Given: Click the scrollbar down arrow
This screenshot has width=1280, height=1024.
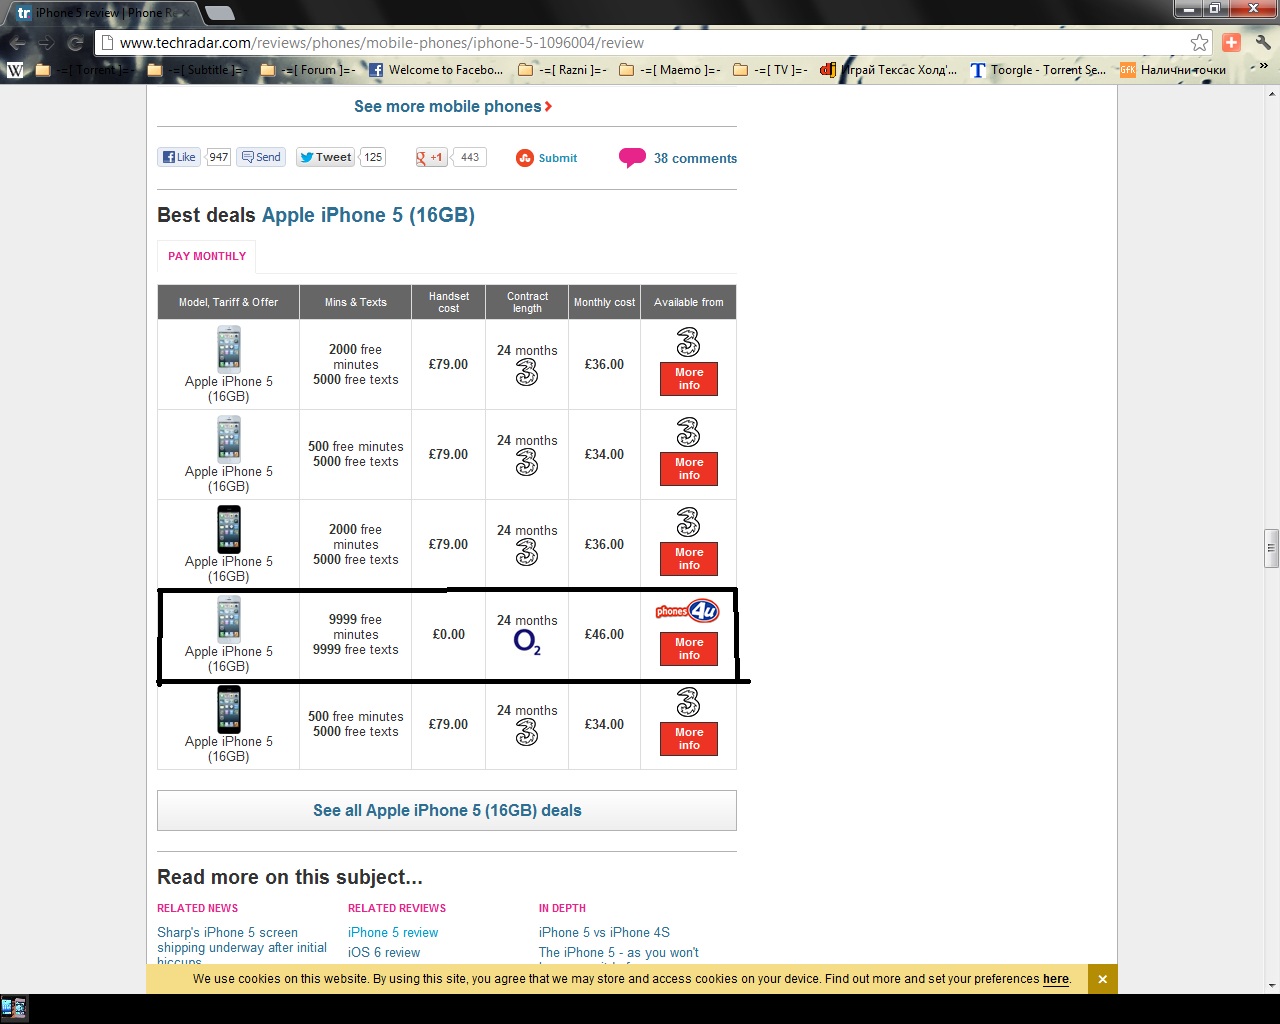Looking at the screenshot, I should click(x=1272, y=986).
